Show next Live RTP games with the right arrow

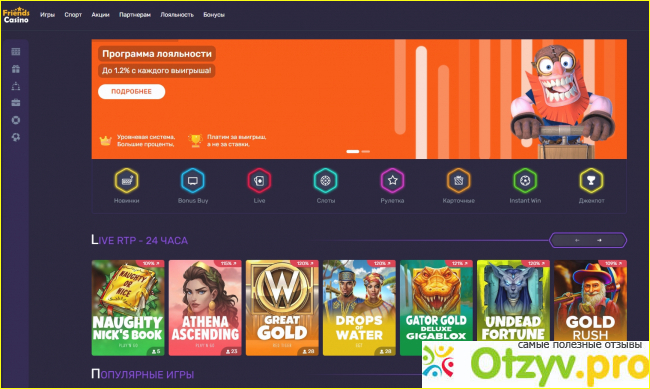coord(599,240)
